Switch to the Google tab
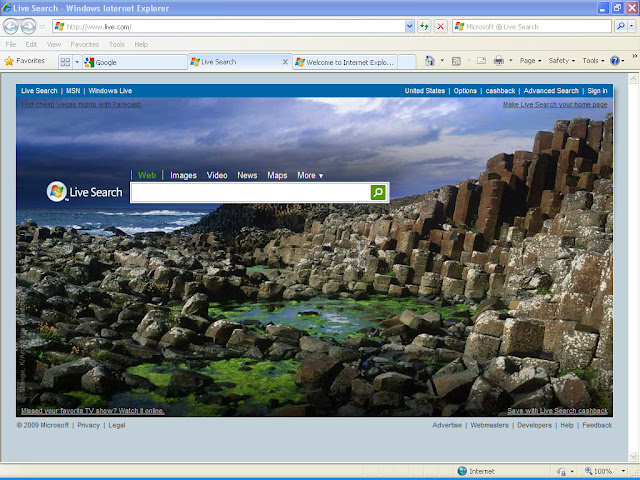The image size is (640, 480). [135, 62]
